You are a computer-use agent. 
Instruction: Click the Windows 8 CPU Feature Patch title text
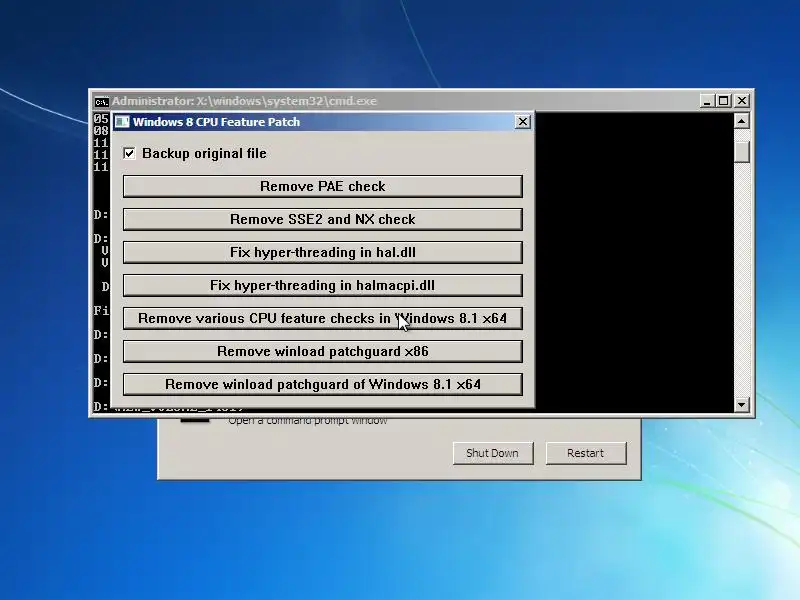(216, 122)
